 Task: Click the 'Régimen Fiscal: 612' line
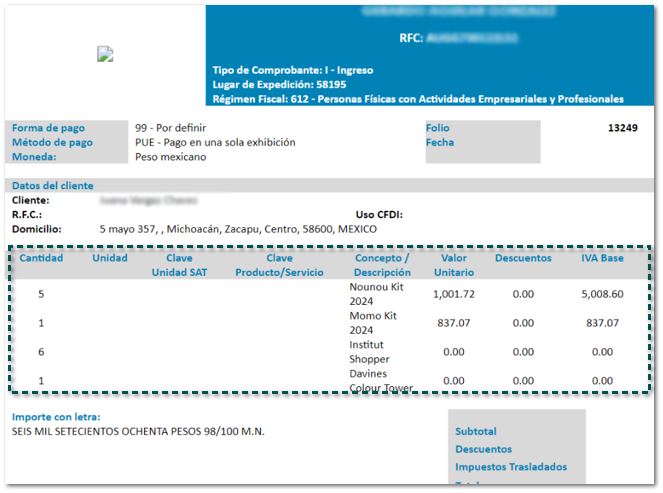pyautogui.click(x=418, y=99)
